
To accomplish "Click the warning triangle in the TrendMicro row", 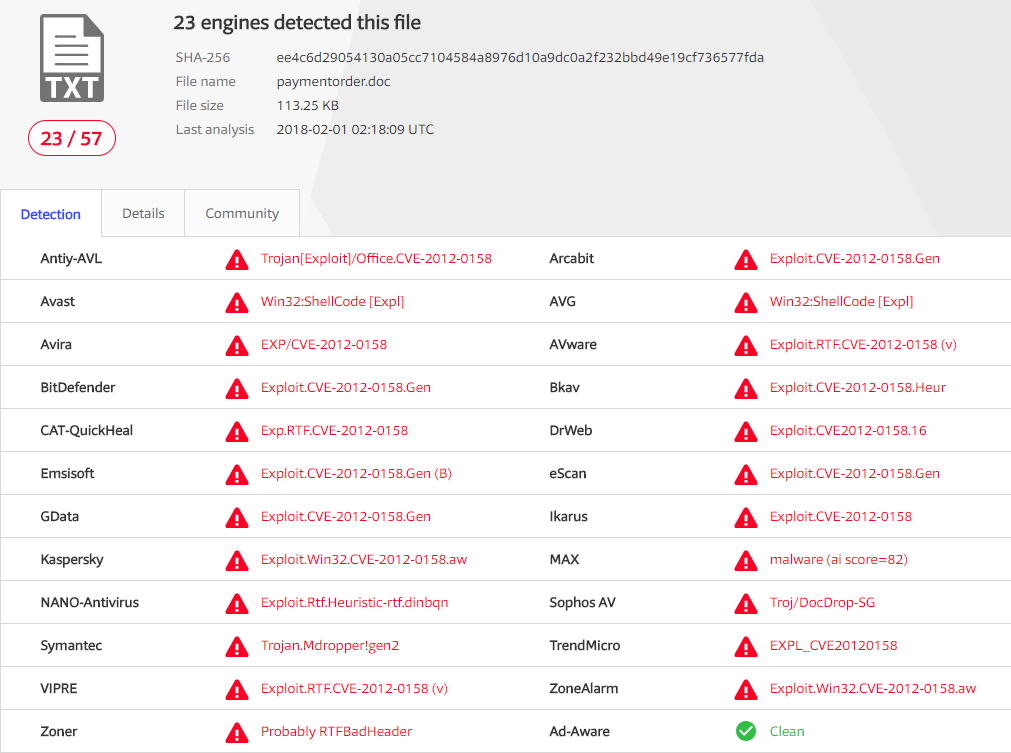I will [x=746, y=646].
